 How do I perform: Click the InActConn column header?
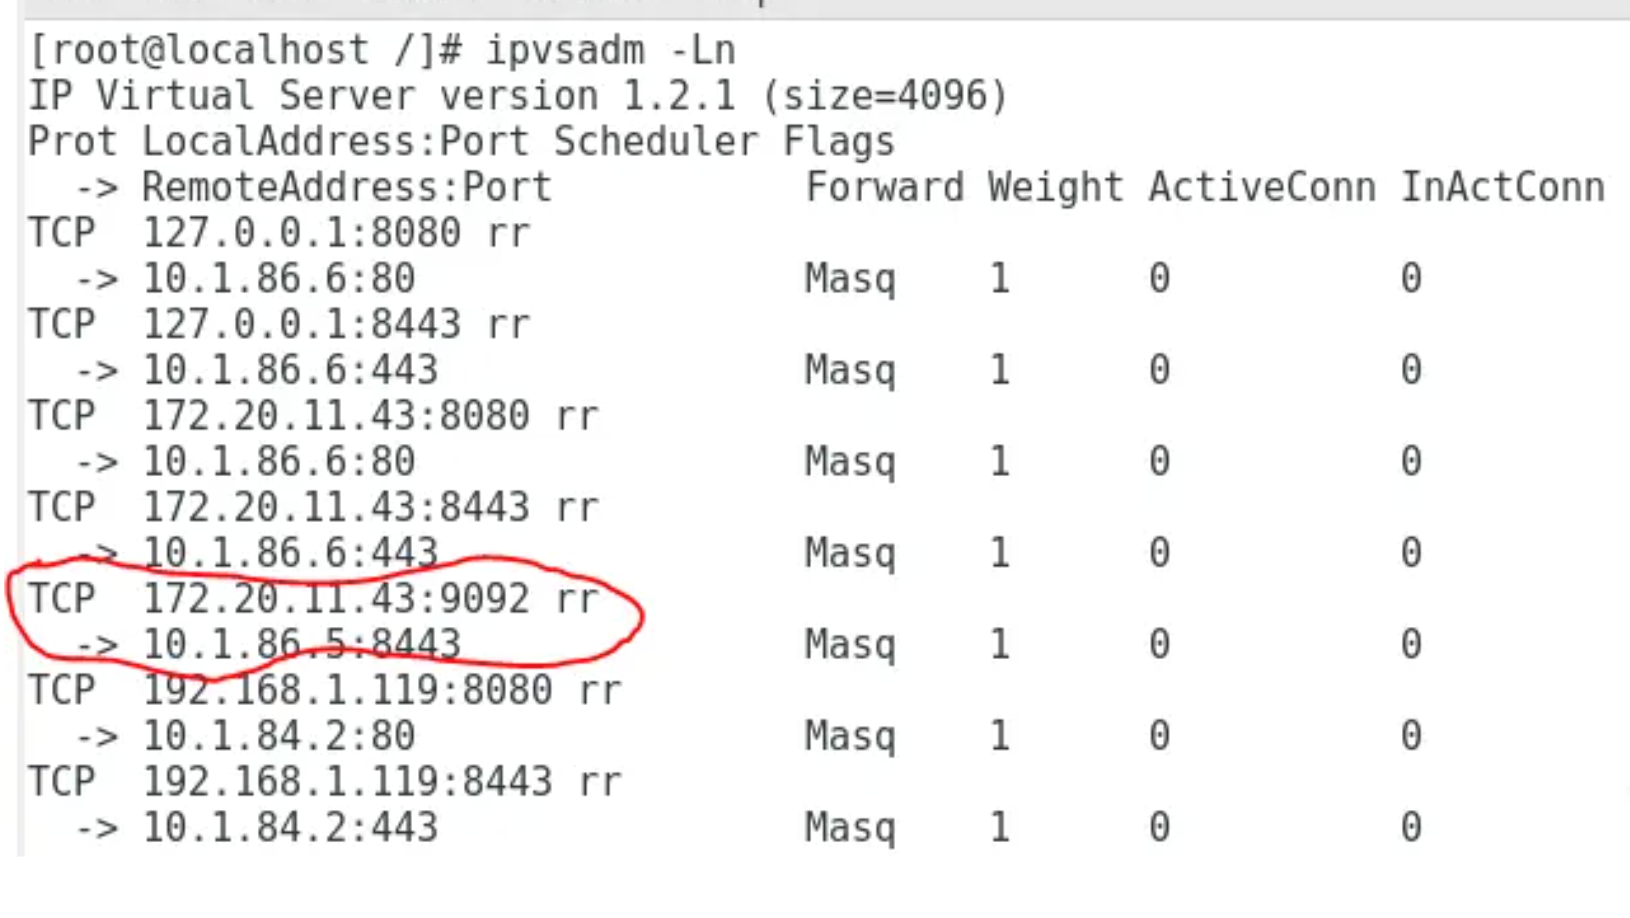click(1502, 187)
